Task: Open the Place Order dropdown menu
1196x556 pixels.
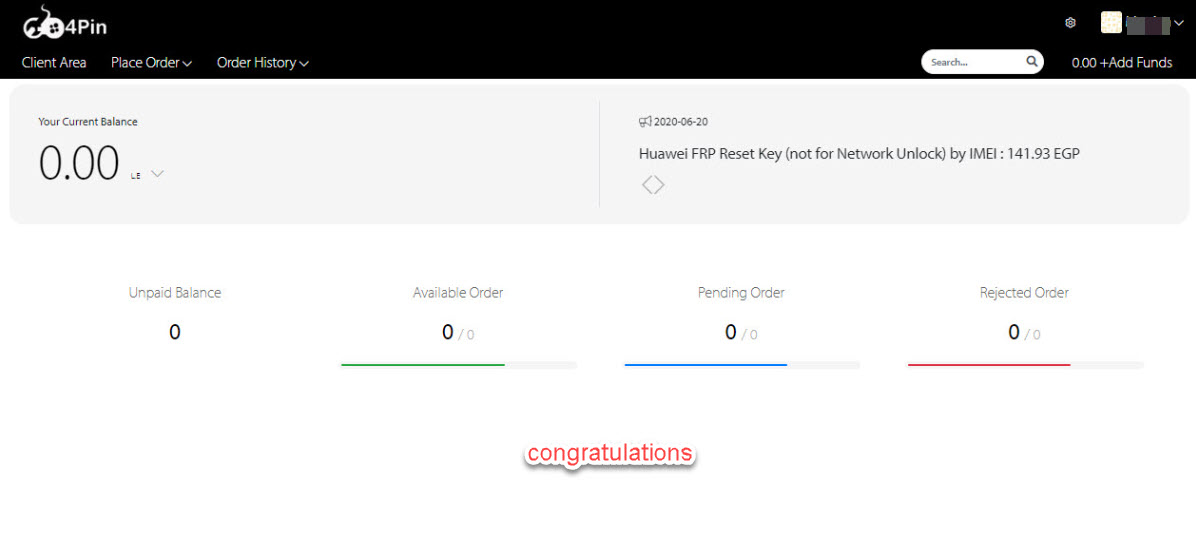Action: click(x=151, y=62)
